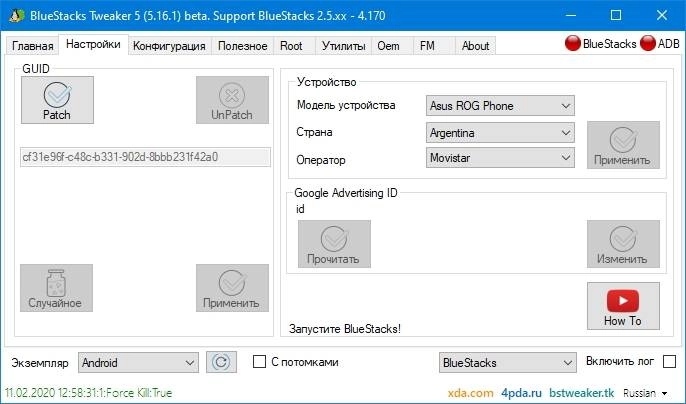Enable the С потомками checkbox
Viewport: 686px width, 404px height.
(259, 362)
